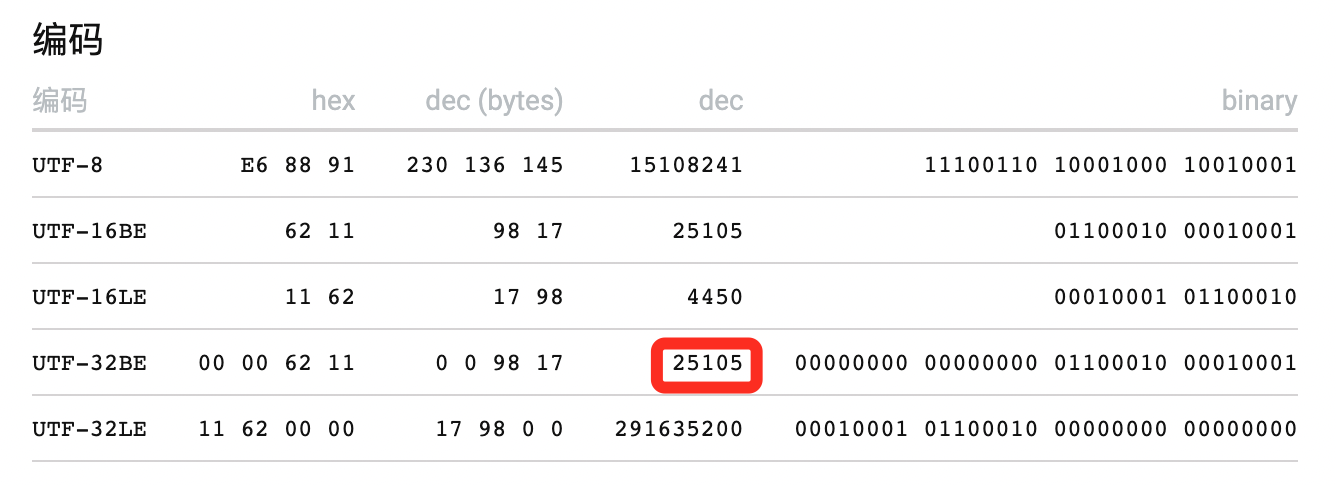1336x486 pixels.
Task: Click decimal 25105 in UTF-16BE row
Action: (708, 231)
